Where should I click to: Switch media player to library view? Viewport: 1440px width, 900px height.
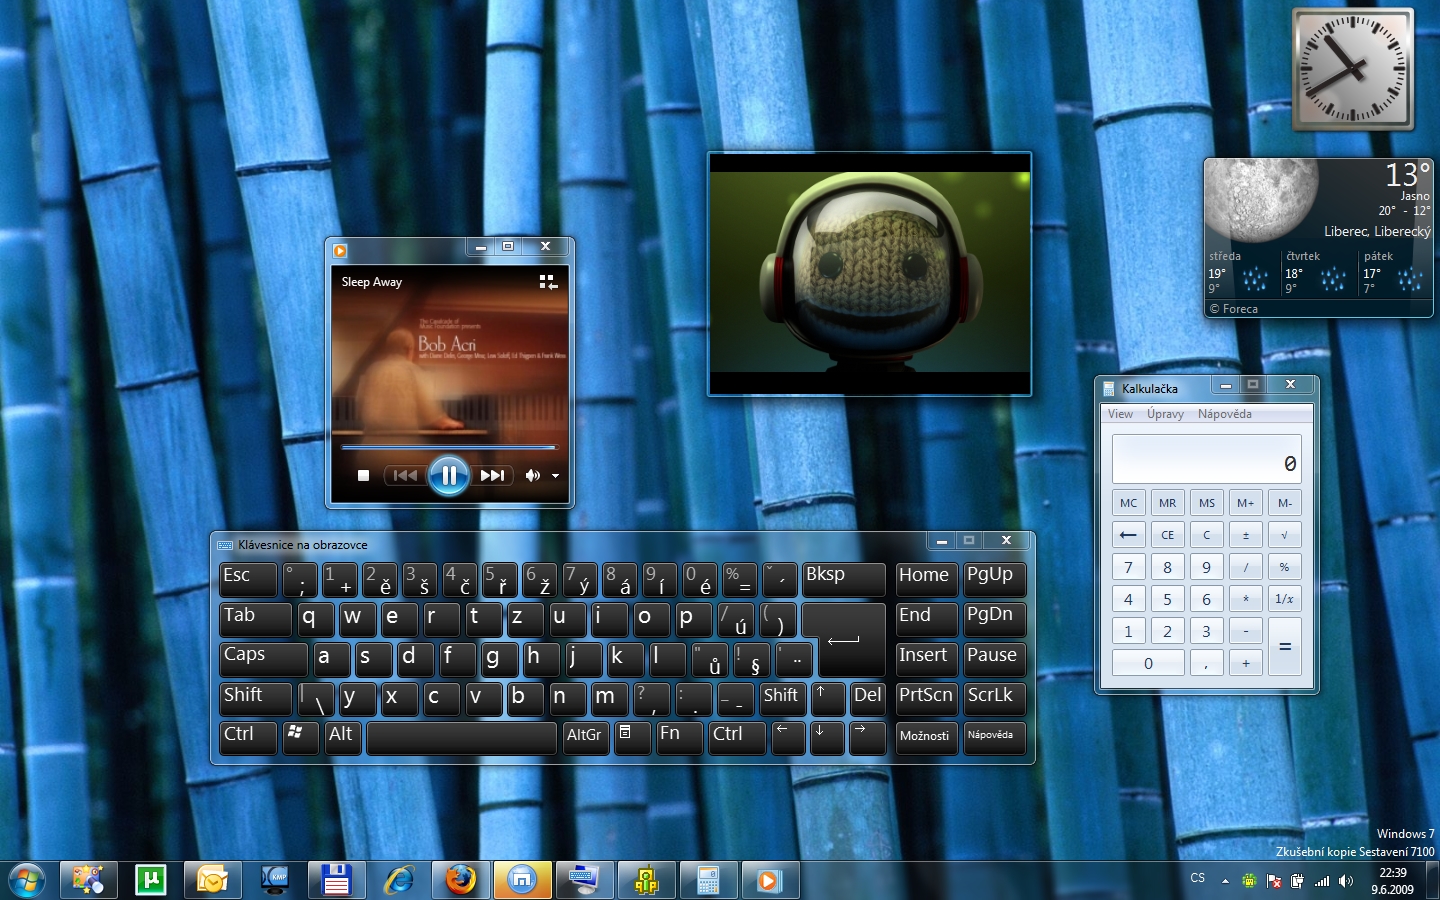coord(548,282)
